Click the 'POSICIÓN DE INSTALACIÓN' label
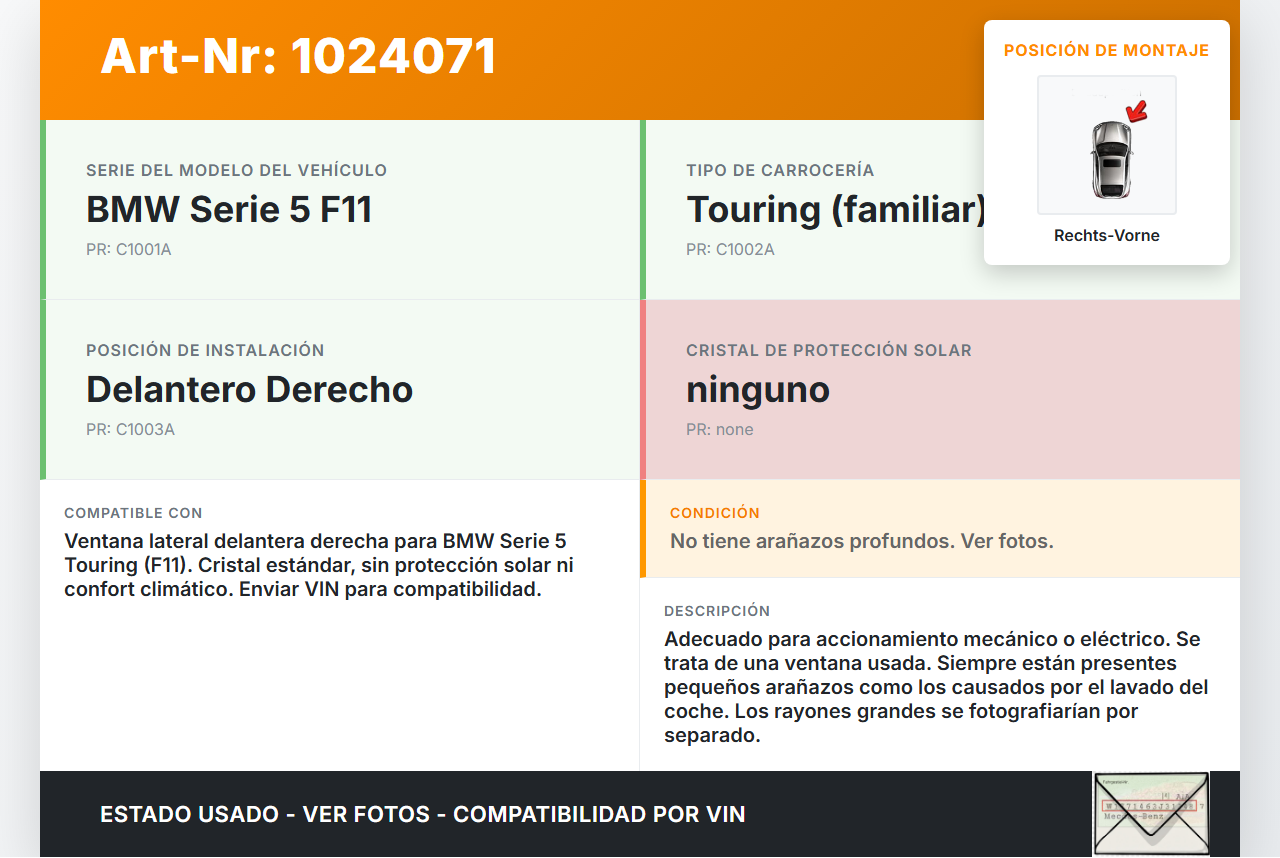 pyautogui.click(x=205, y=350)
